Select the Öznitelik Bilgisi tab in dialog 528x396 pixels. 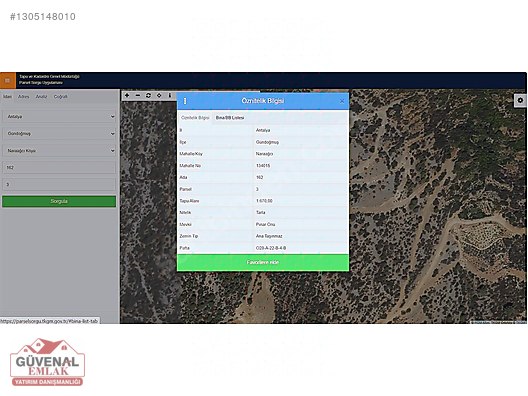point(195,118)
